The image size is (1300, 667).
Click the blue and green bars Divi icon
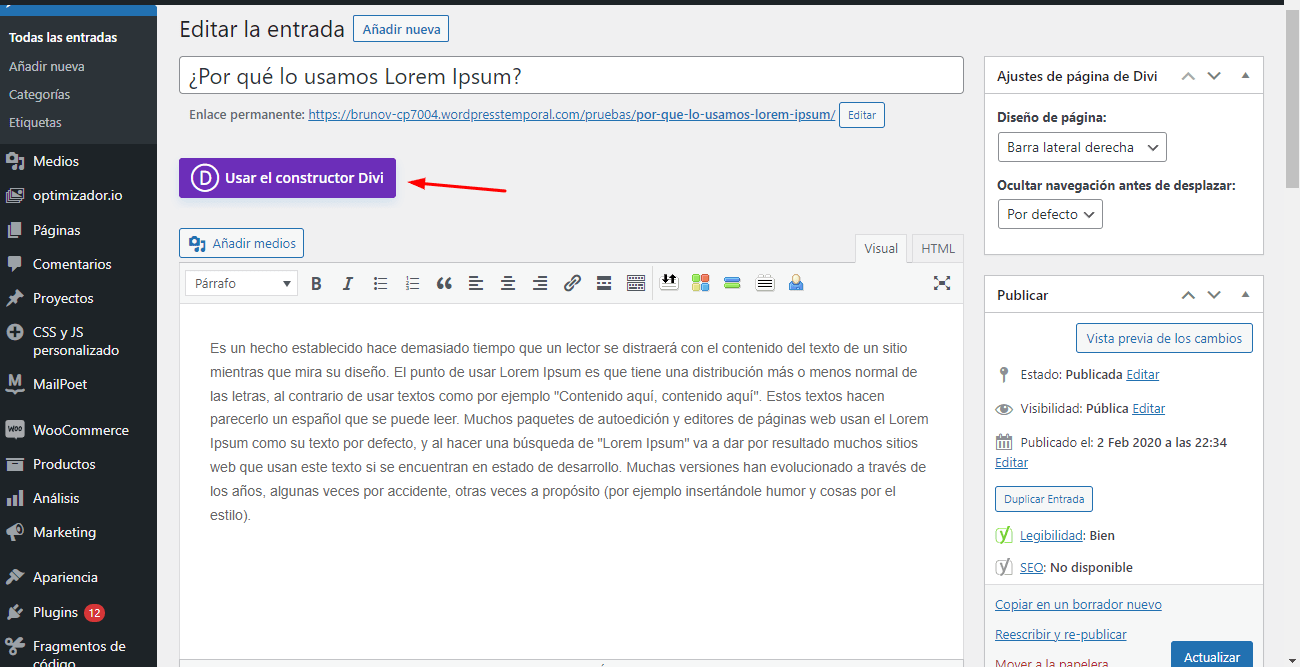coord(732,283)
